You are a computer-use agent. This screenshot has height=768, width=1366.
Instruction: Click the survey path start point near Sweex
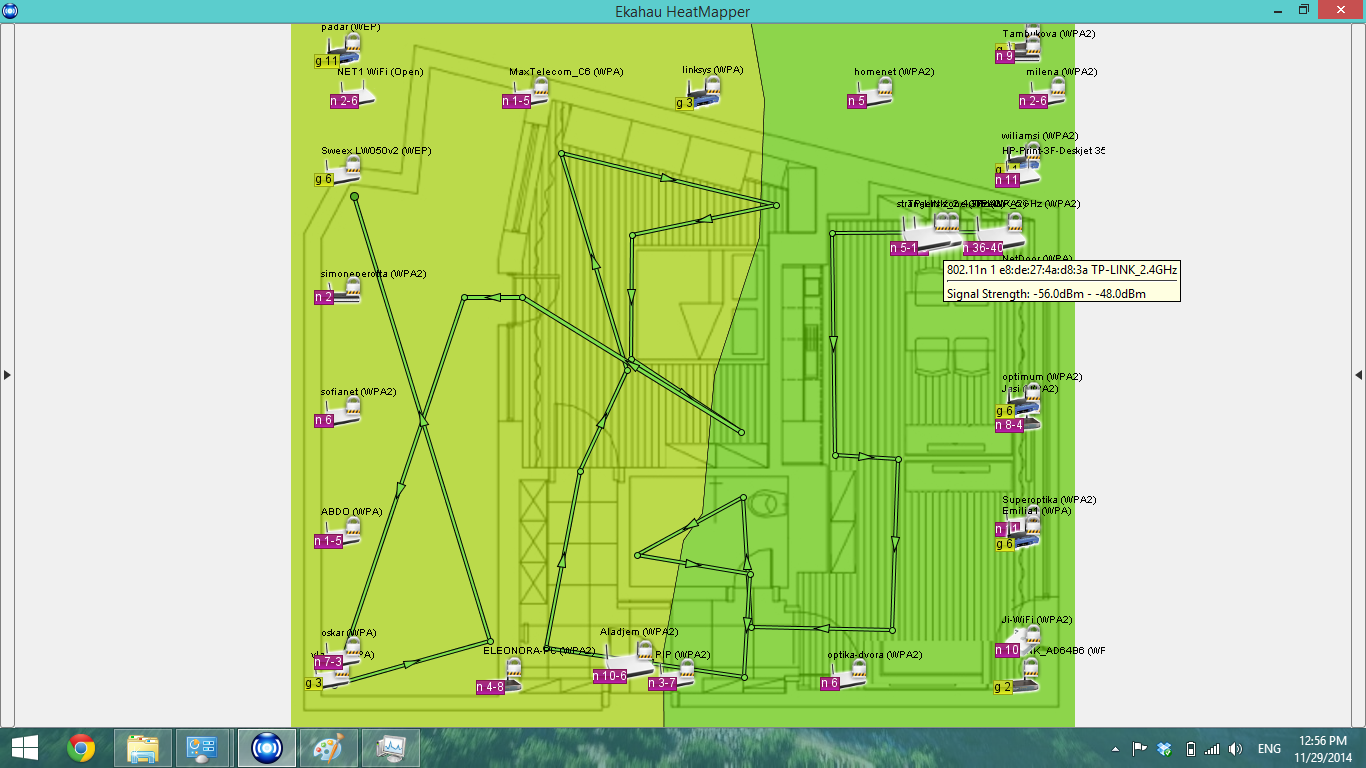click(354, 197)
